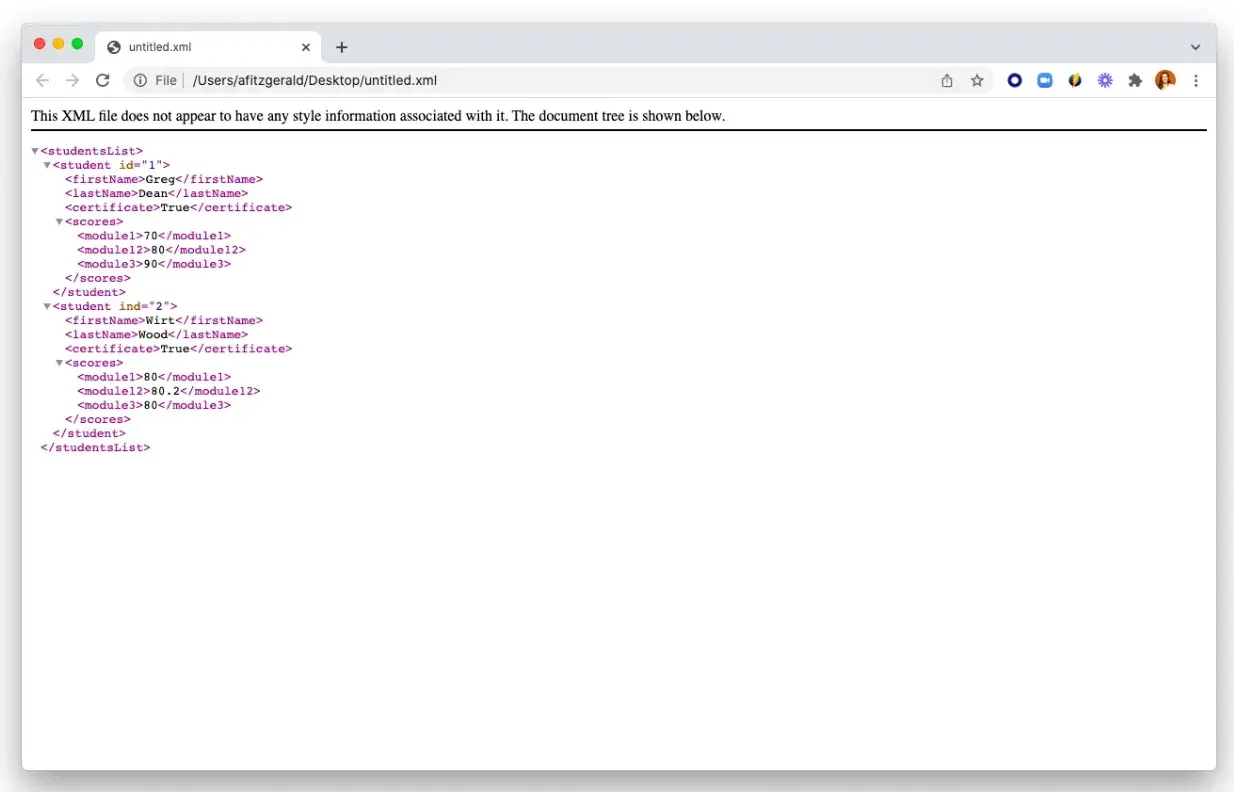
Task: Collapse the studentsList root node
Action: (x=35, y=152)
